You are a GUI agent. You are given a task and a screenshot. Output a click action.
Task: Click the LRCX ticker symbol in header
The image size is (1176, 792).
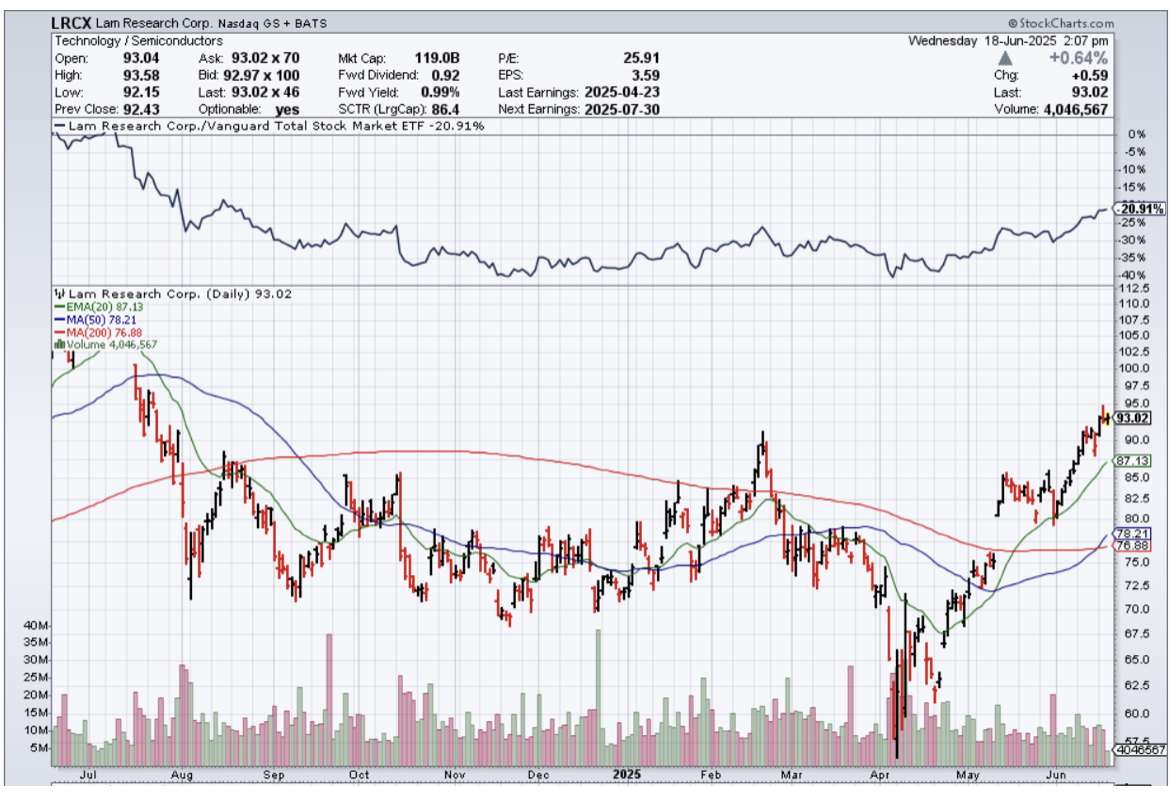72,23
